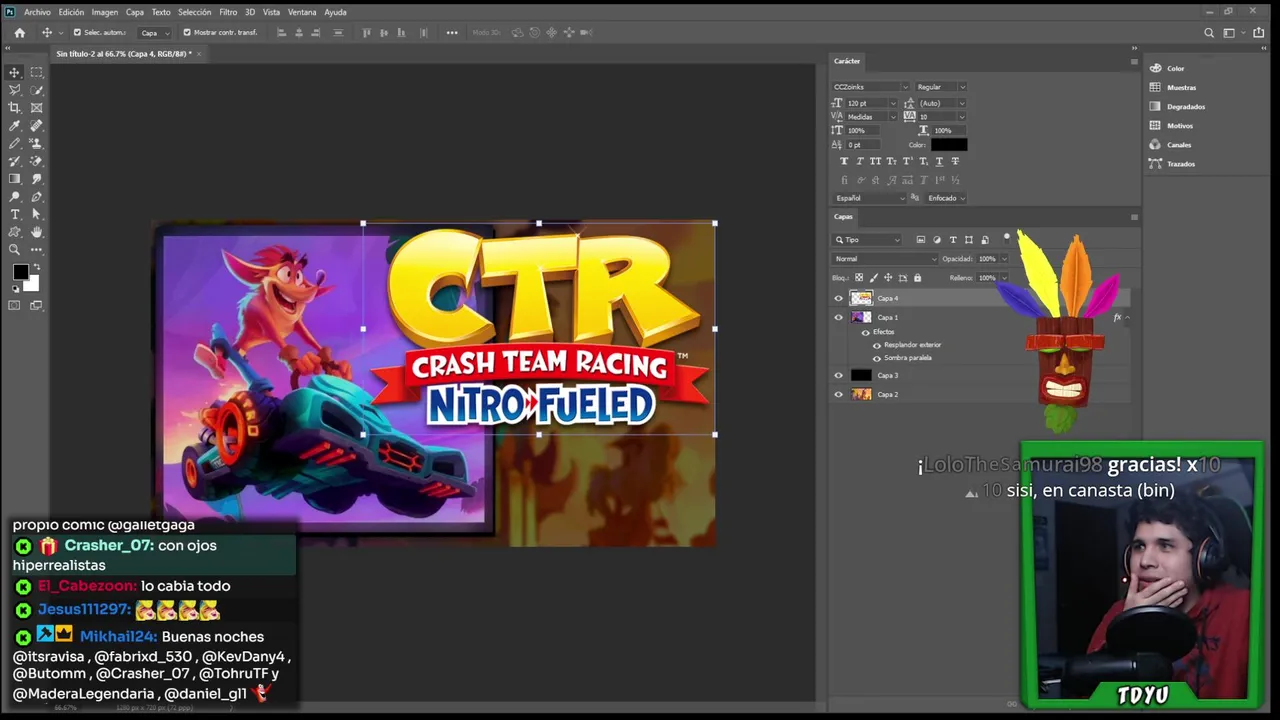Open the Carácter panel menu icon
This screenshot has width=1280, height=720.
[x=1134, y=61]
